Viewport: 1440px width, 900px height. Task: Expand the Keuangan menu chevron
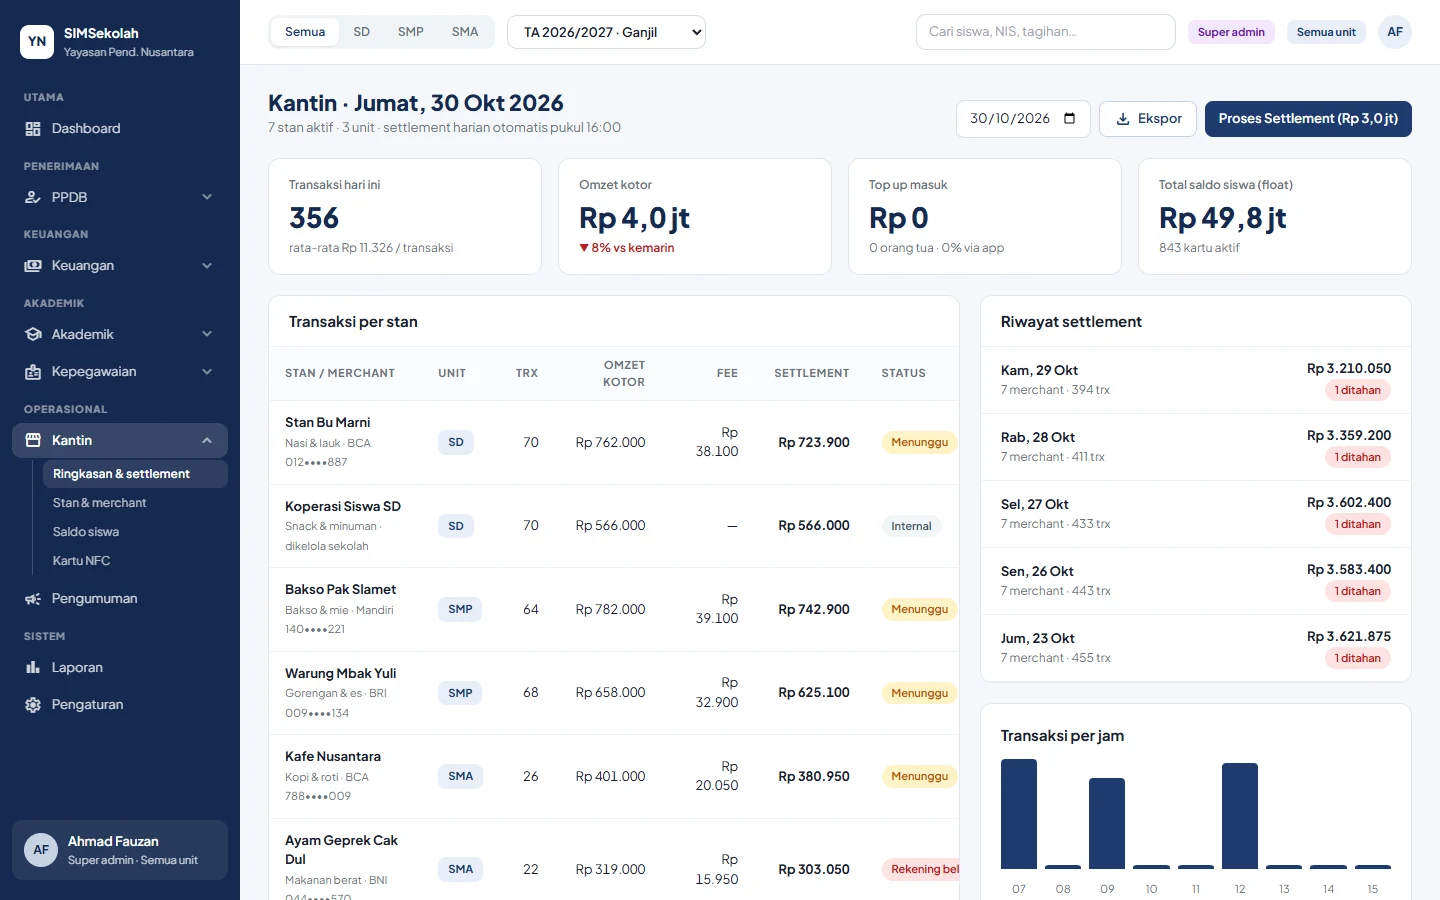(207, 266)
